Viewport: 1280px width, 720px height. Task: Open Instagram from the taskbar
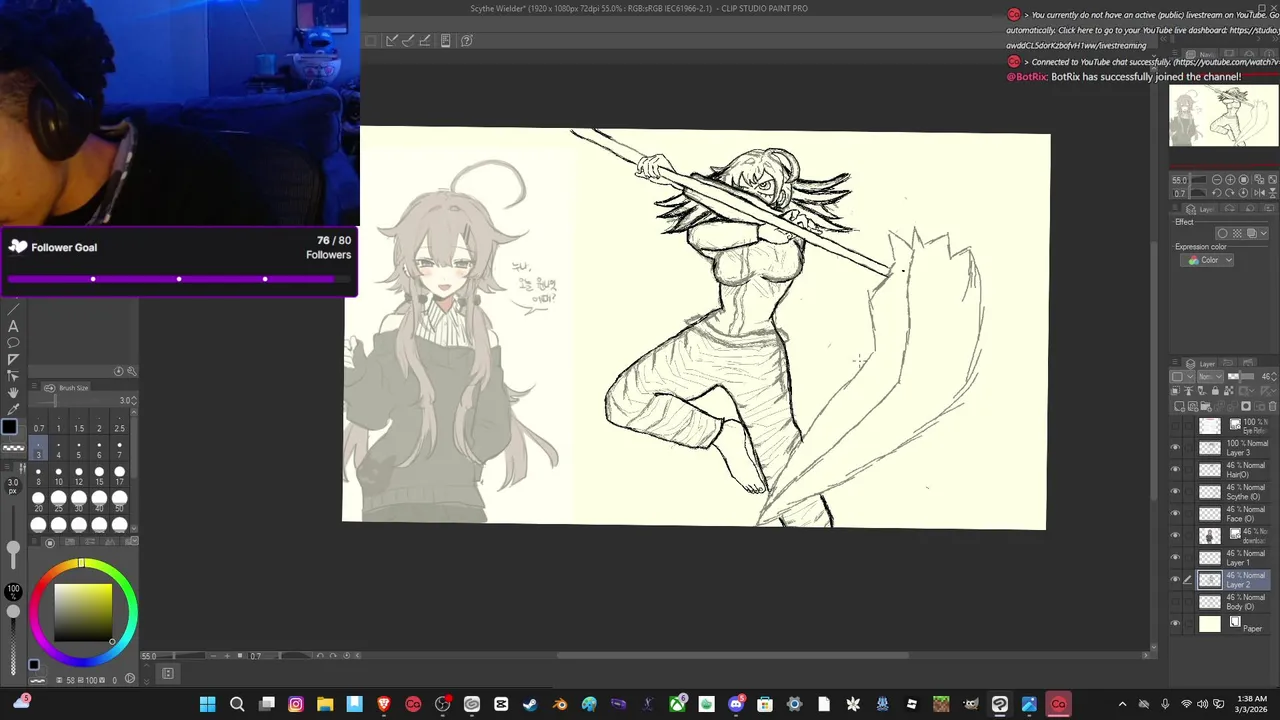(x=296, y=704)
